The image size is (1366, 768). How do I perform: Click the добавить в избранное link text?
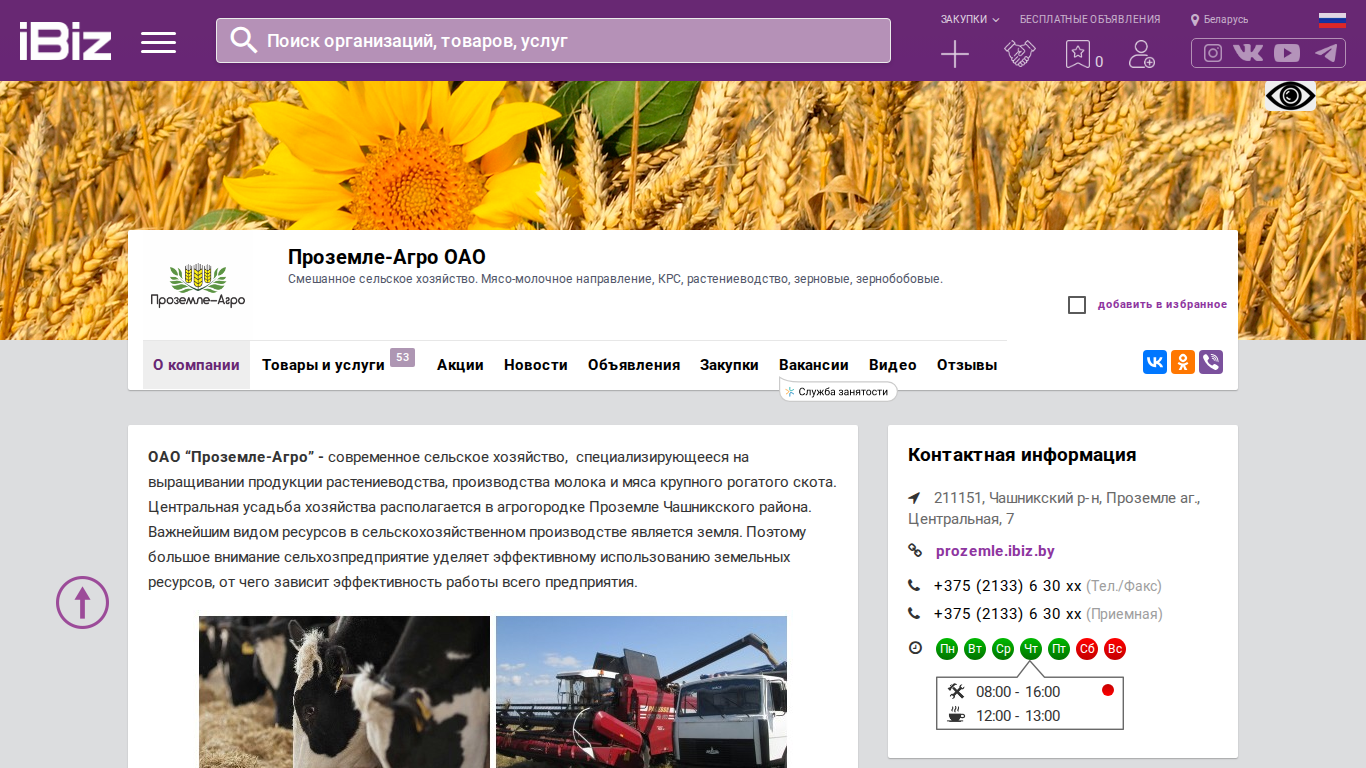(1162, 305)
